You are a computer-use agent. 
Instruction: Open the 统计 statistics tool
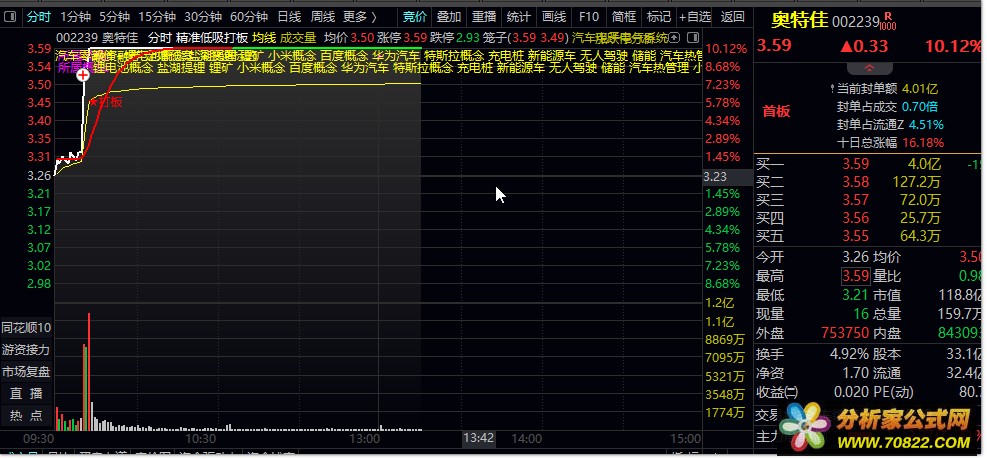click(518, 16)
